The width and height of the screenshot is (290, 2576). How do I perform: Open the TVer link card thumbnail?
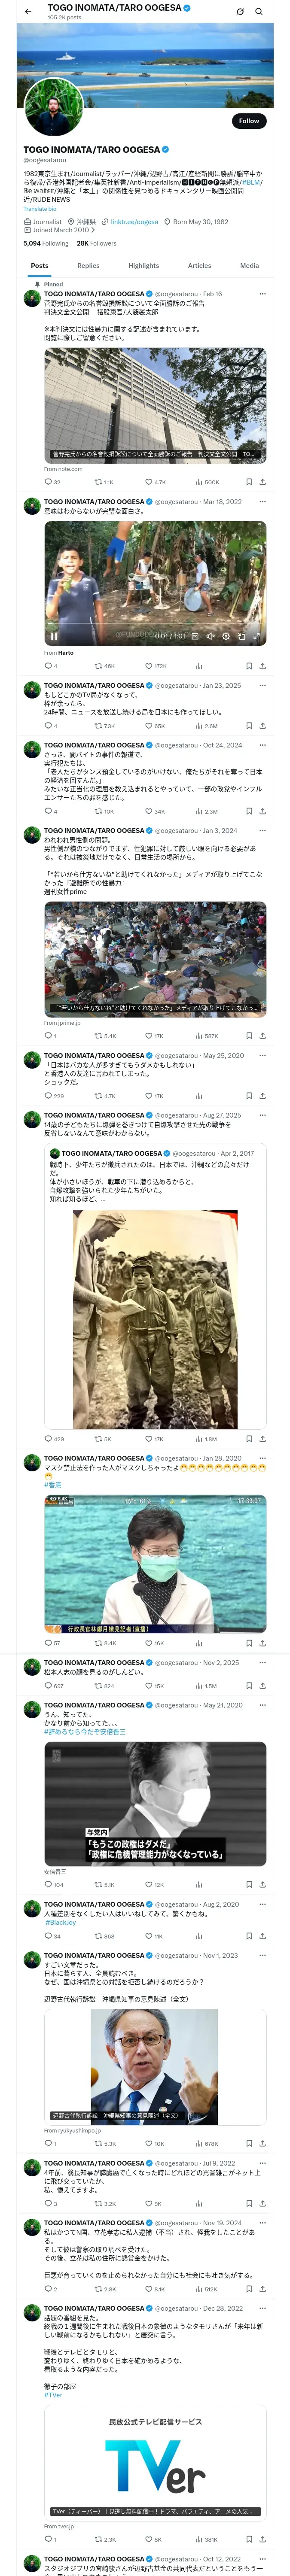(155, 2456)
